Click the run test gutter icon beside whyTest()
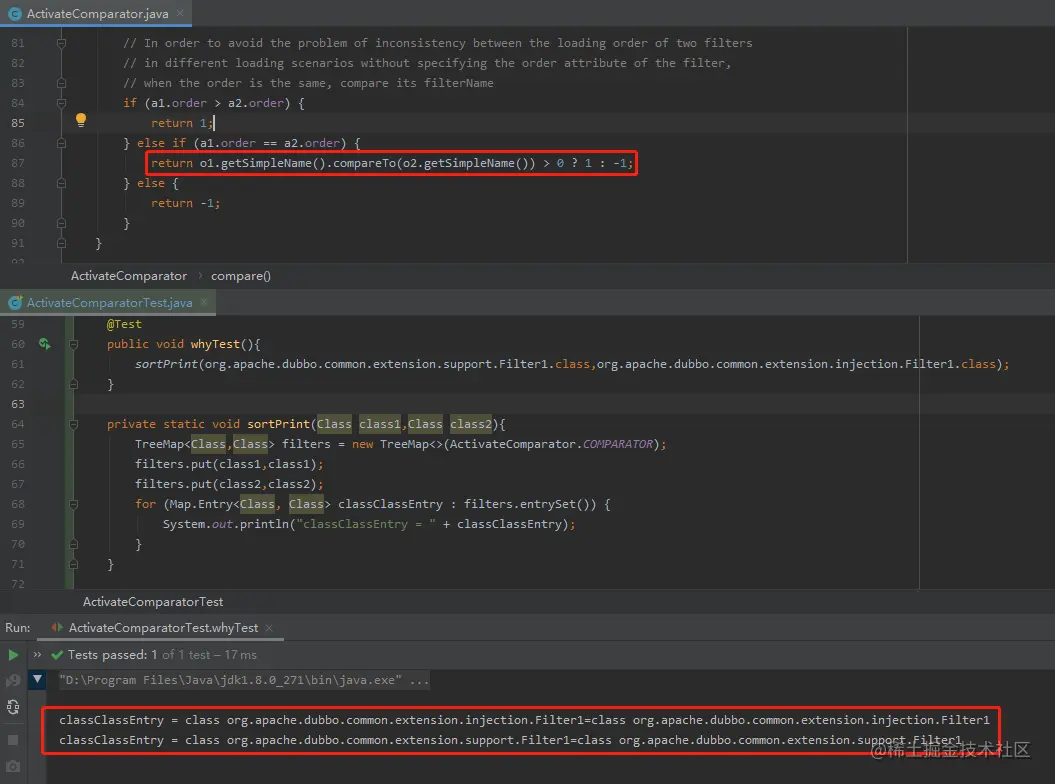 (44, 344)
